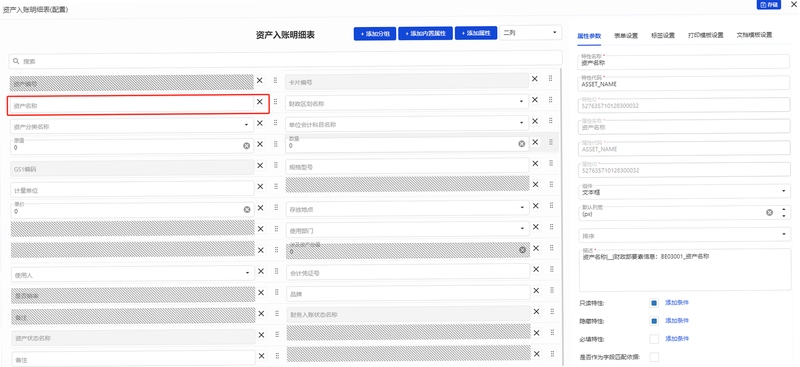Click the 特性名称 input containing 资产名称
Image resolution: width=800 pixels, height=367 pixels.
tap(684, 61)
